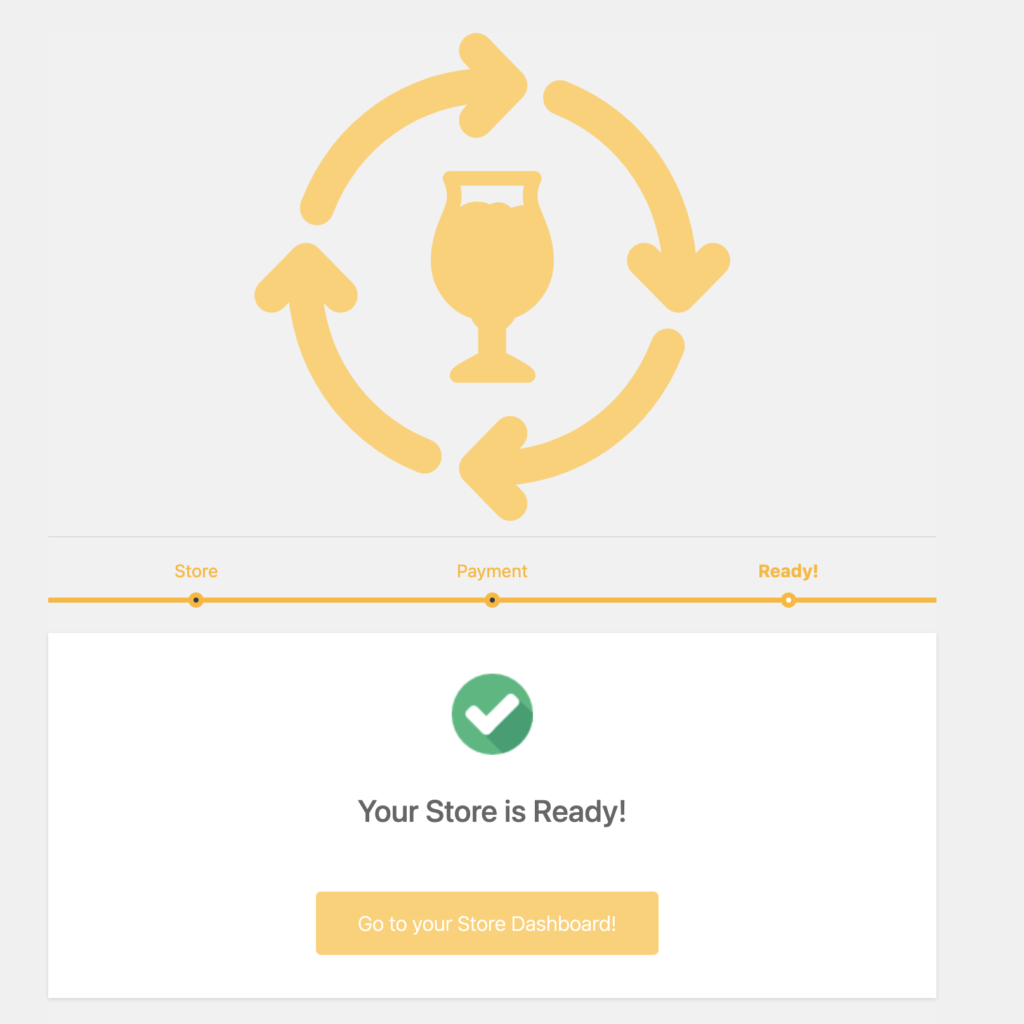Select the Store step radio marker
This screenshot has width=1024, height=1024.
point(196,600)
